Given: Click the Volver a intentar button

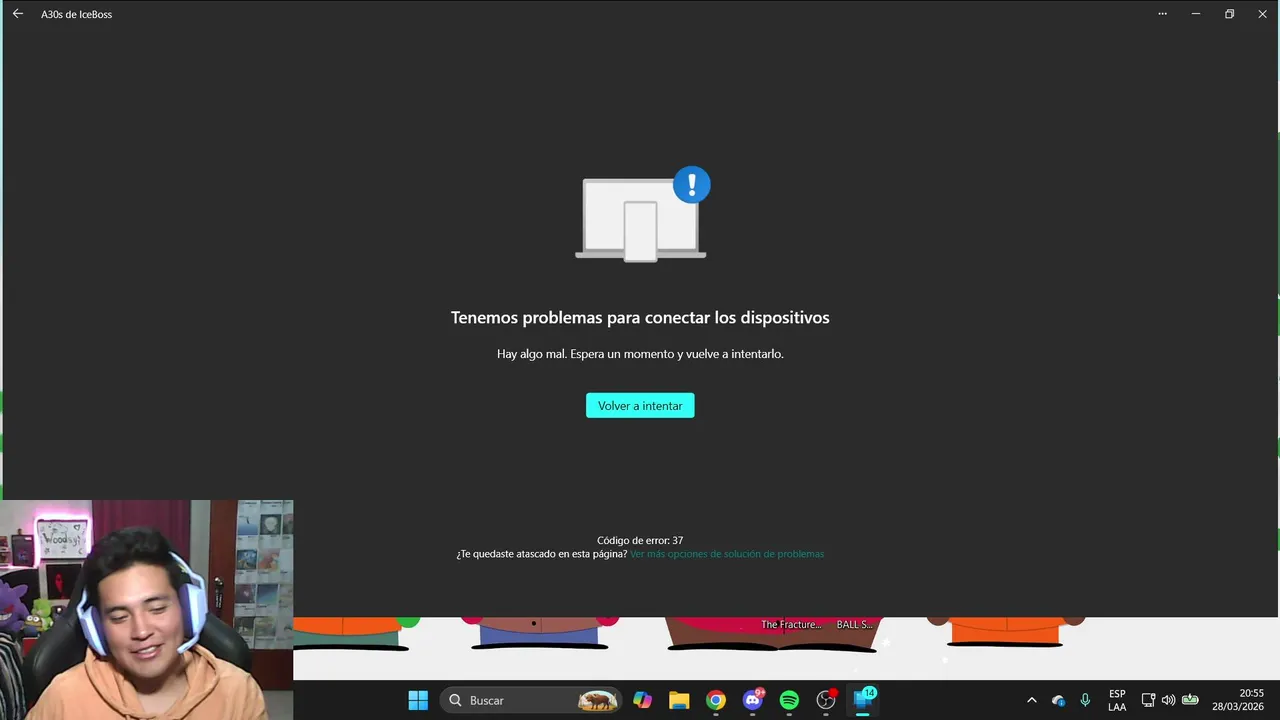Looking at the screenshot, I should [640, 406].
